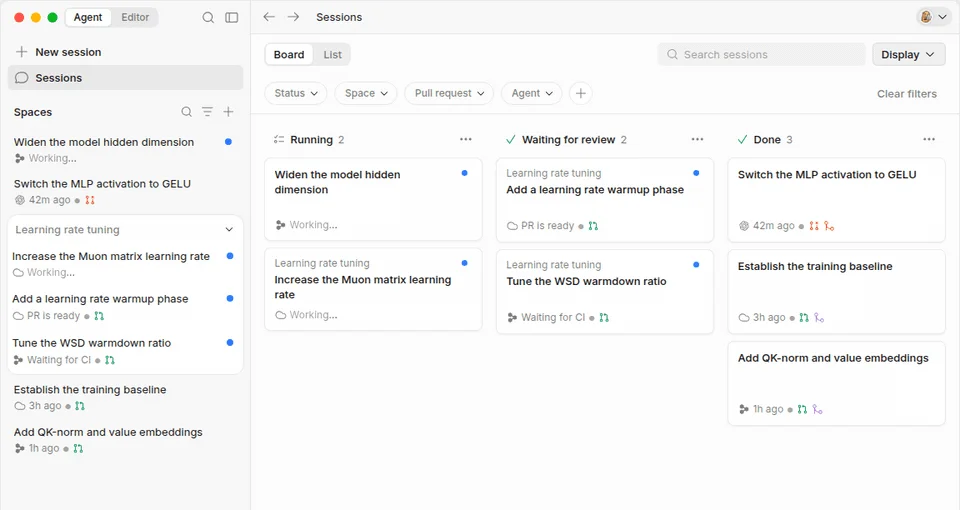Click the green PR icon on warmup phase card
Screen dimensions: 960x510
pos(593,225)
